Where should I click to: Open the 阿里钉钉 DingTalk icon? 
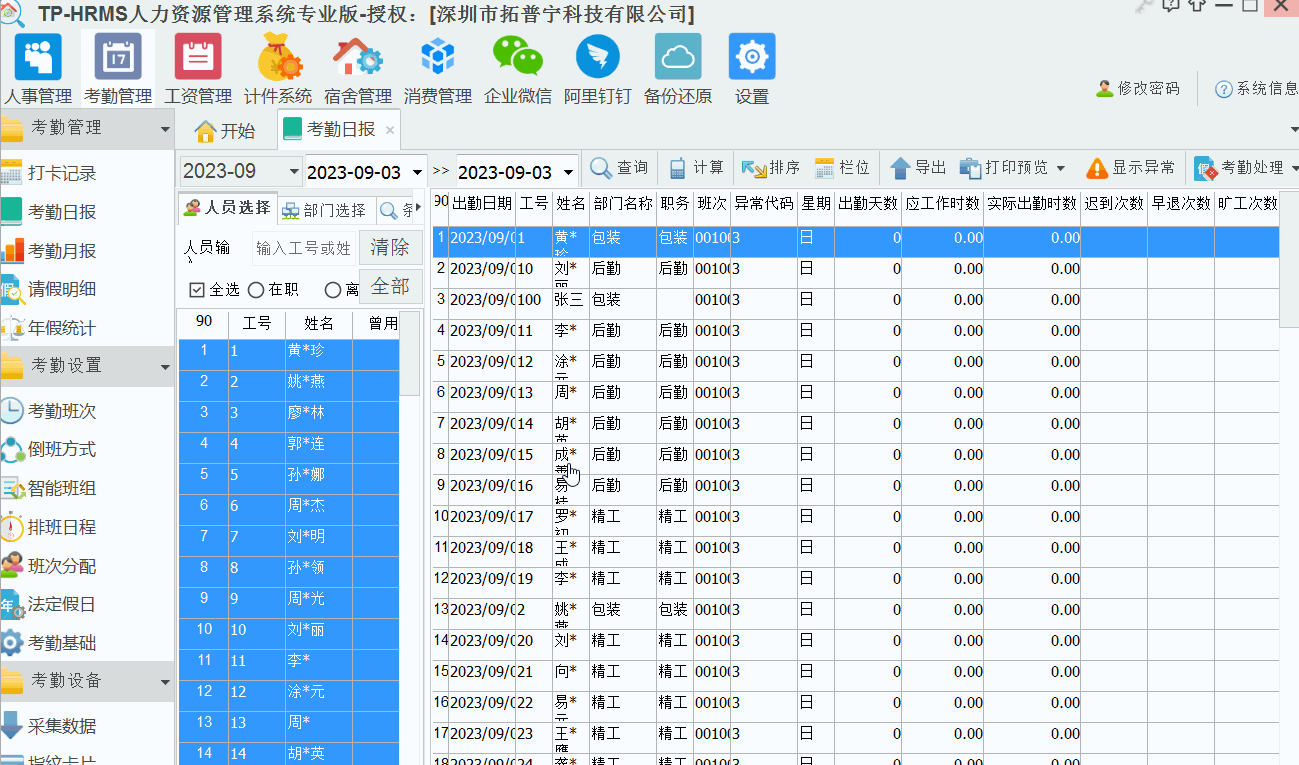coord(598,58)
